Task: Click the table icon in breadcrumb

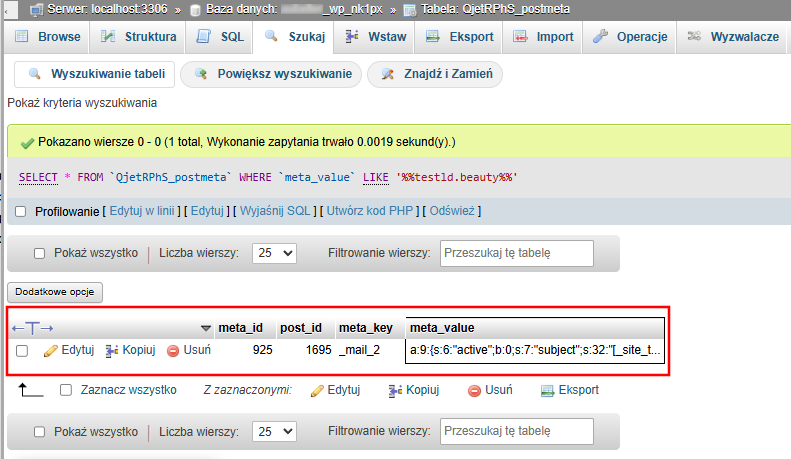Action: (x=410, y=10)
